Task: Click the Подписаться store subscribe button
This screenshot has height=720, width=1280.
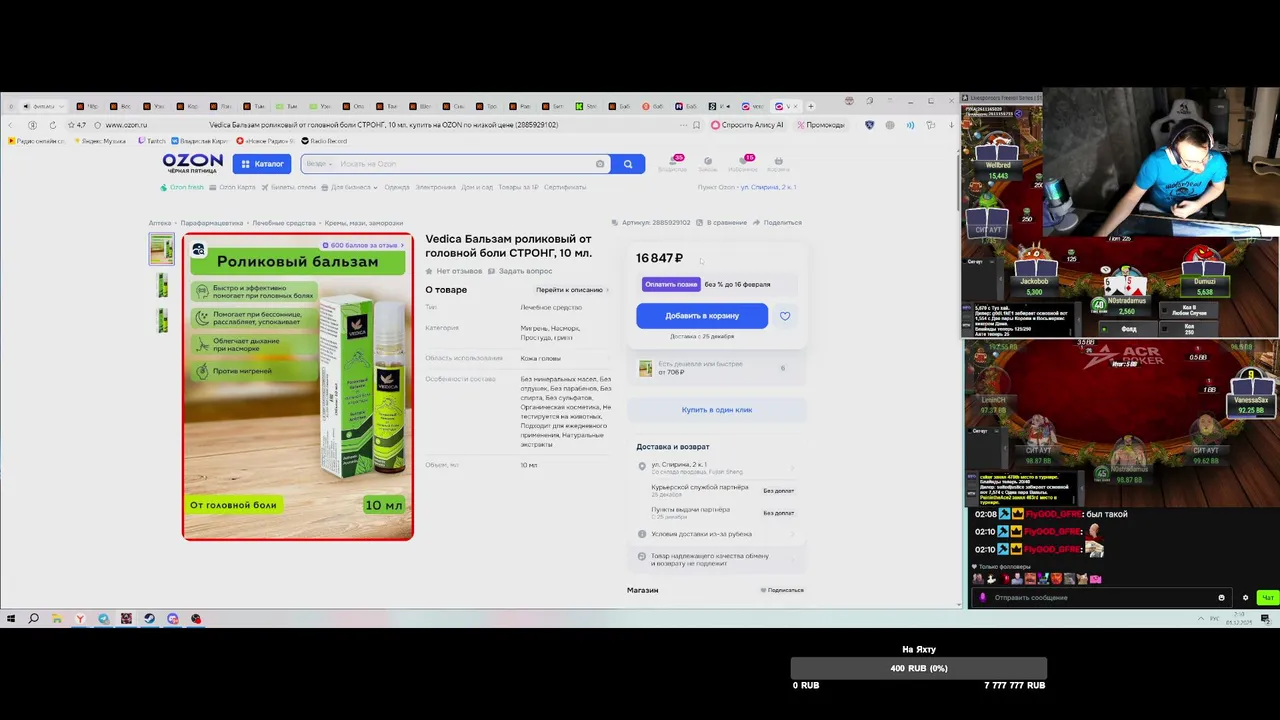Action: (782, 590)
